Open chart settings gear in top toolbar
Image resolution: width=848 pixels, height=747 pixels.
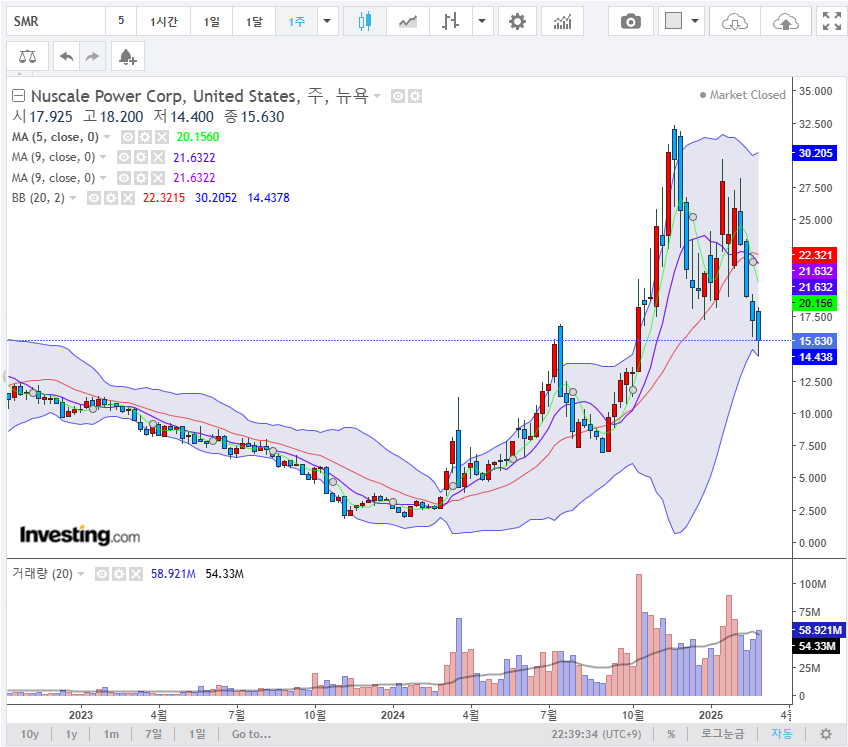[517, 22]
